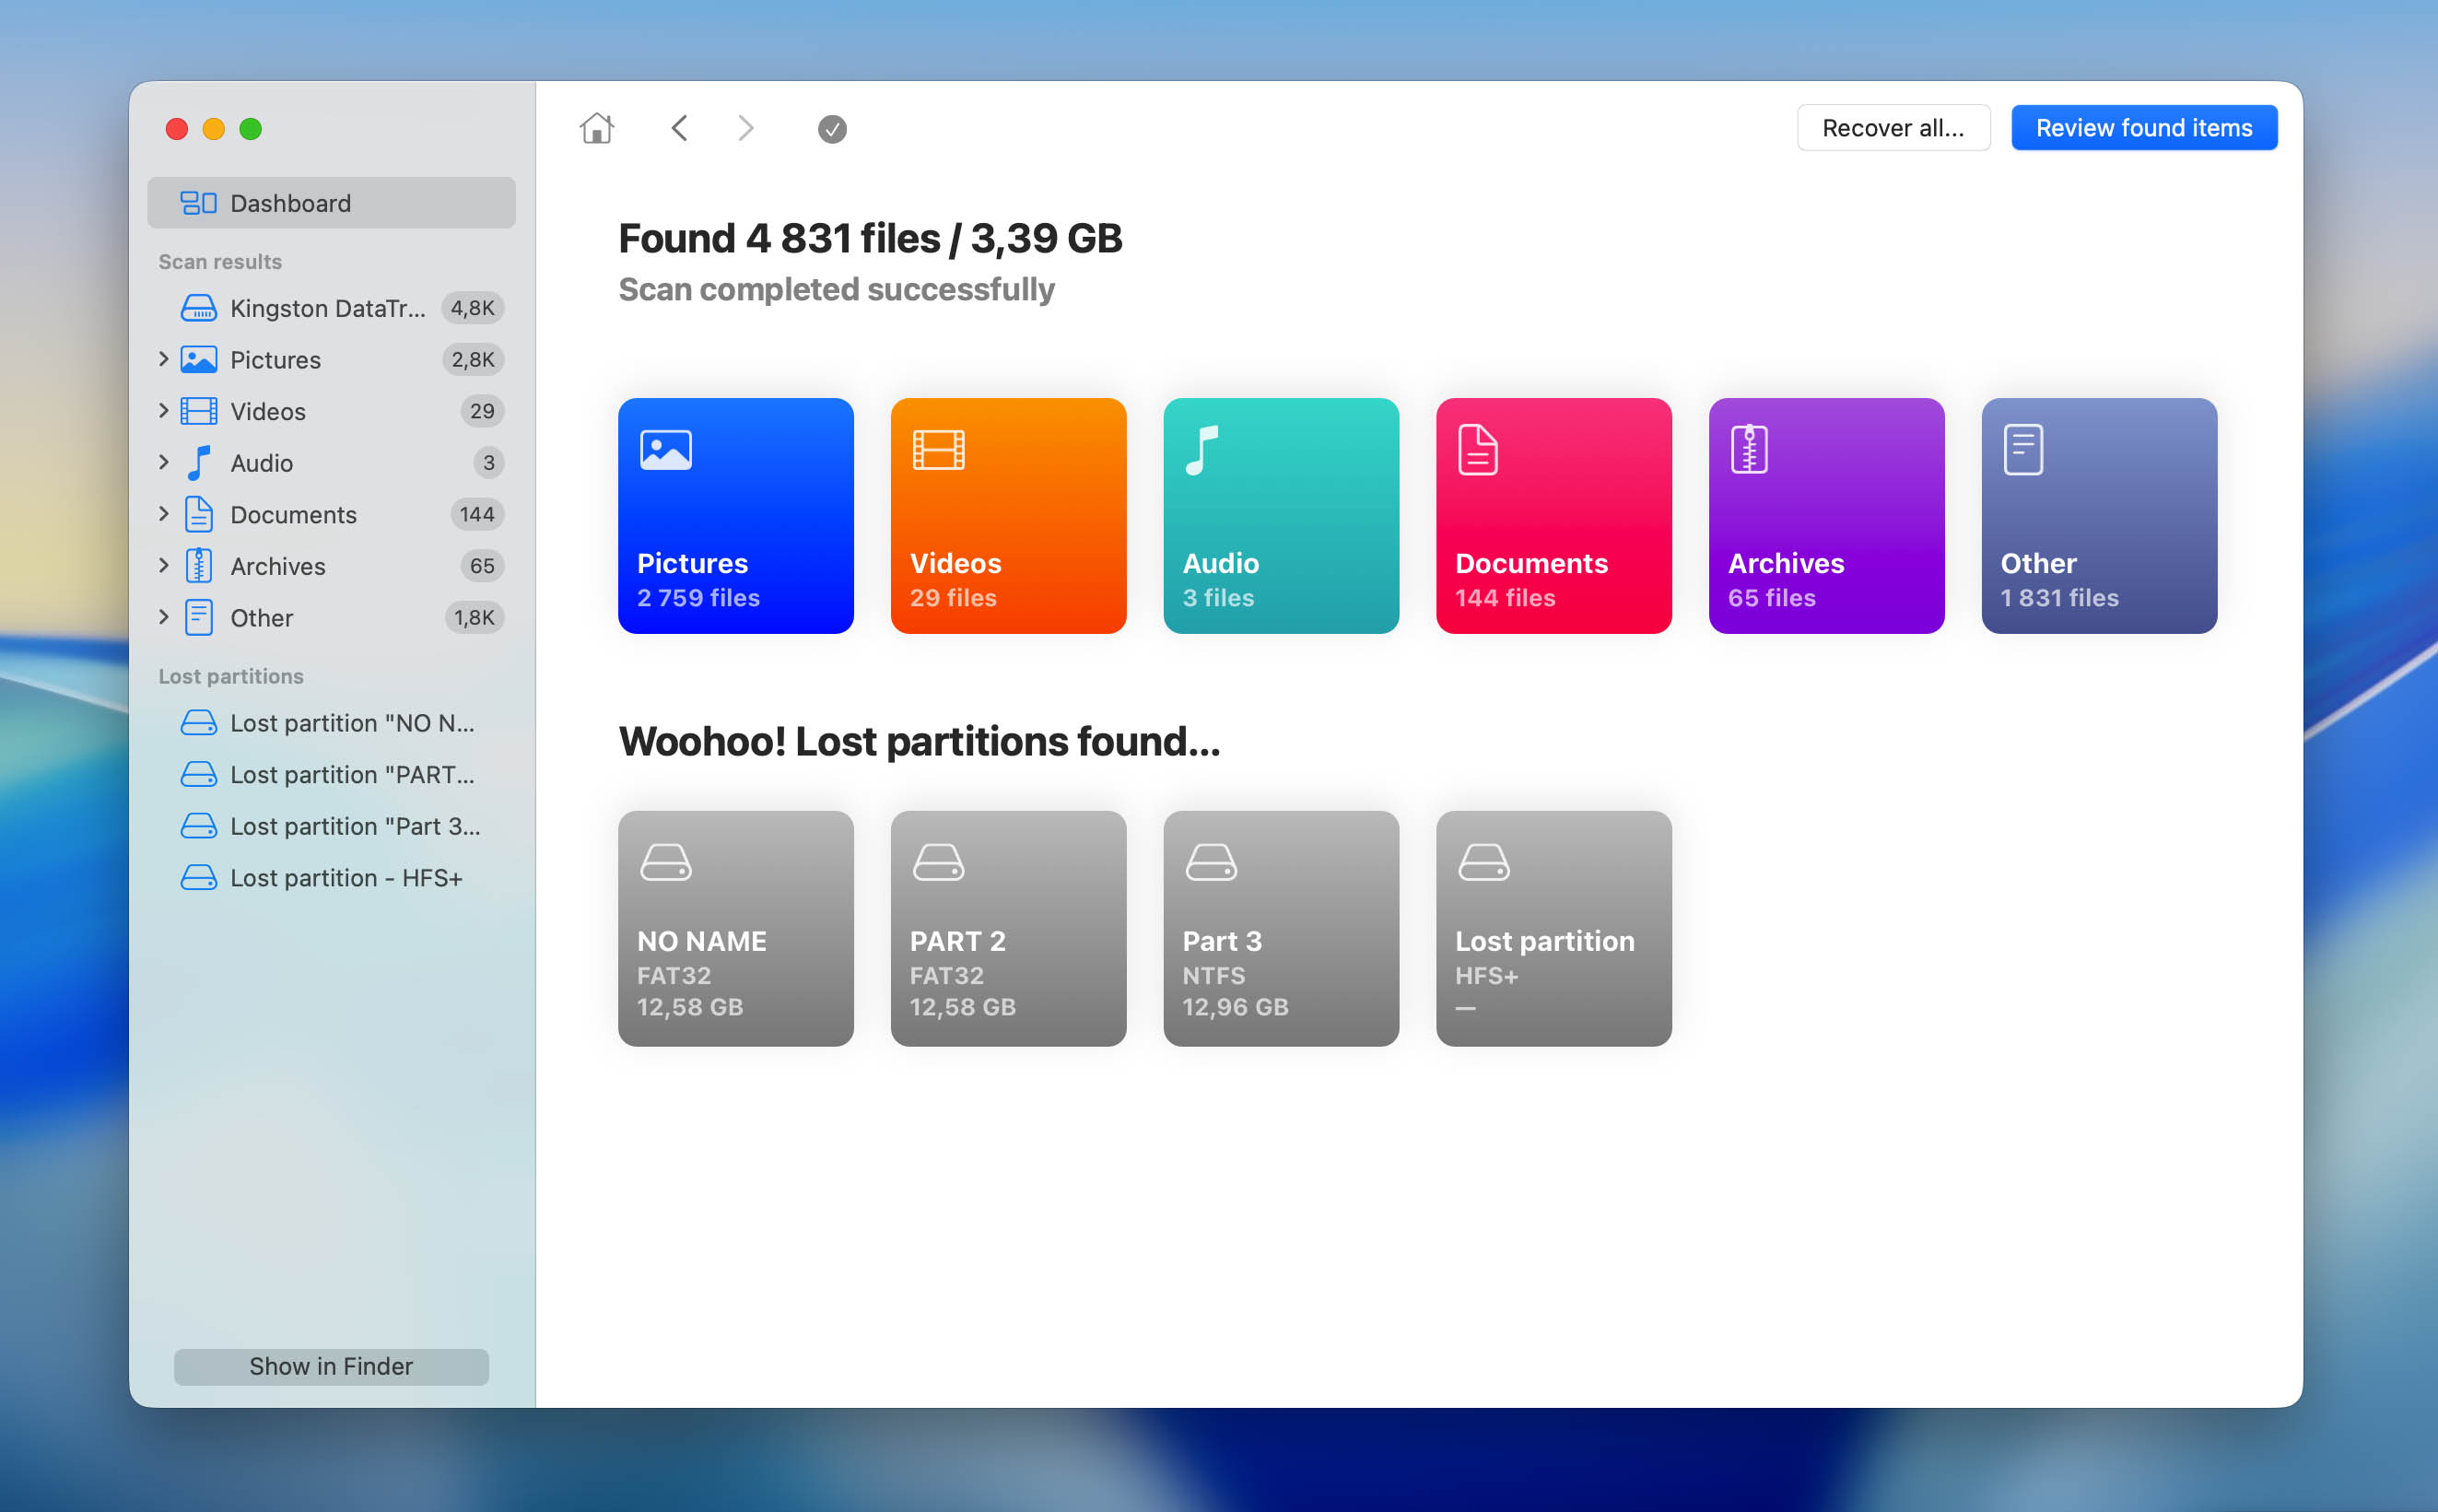This screenshot has width=2438, height=1512.
Task: Go forward with the right arrow
Action: tap(745, 128)
